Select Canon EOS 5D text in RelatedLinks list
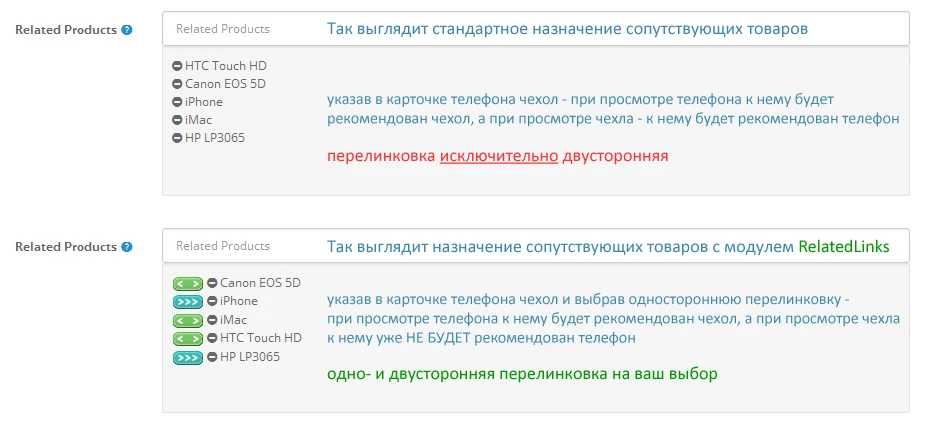Viewport: 925px width, 430px height. (x=260, y=283)
